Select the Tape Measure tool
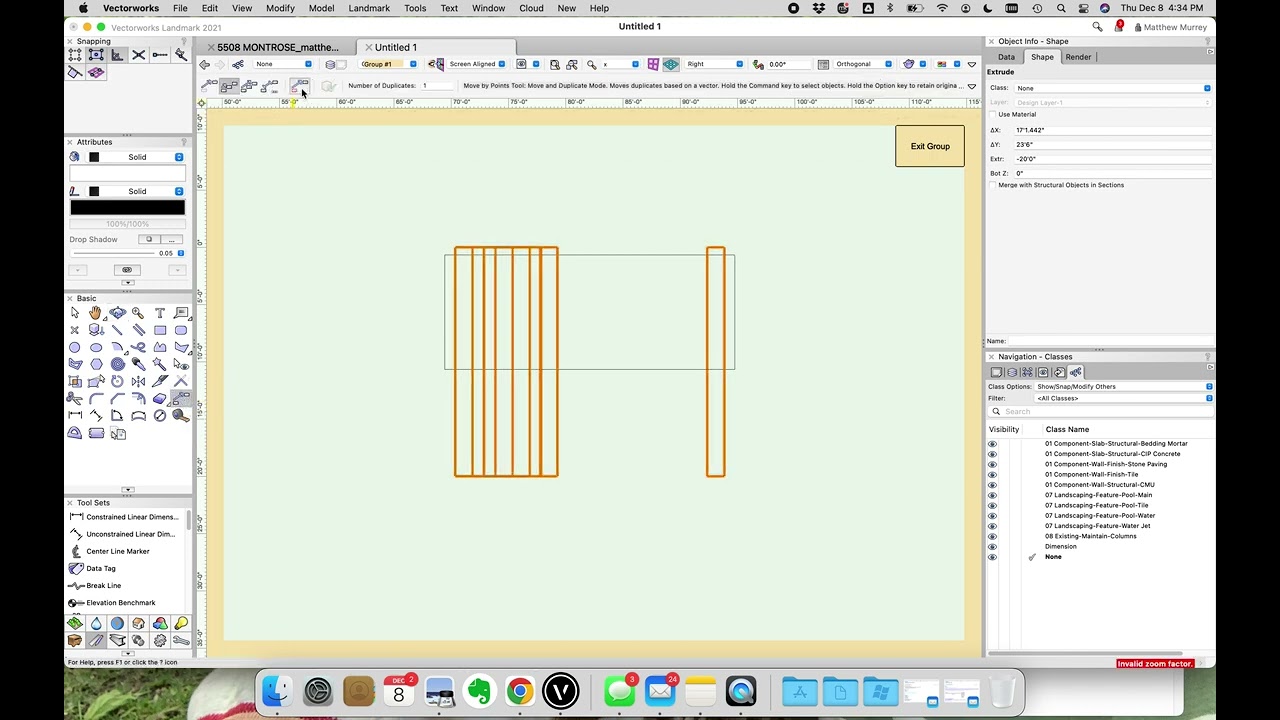Image resolution: width=1280 pixels, height=720 pixels. click(181, 415)
